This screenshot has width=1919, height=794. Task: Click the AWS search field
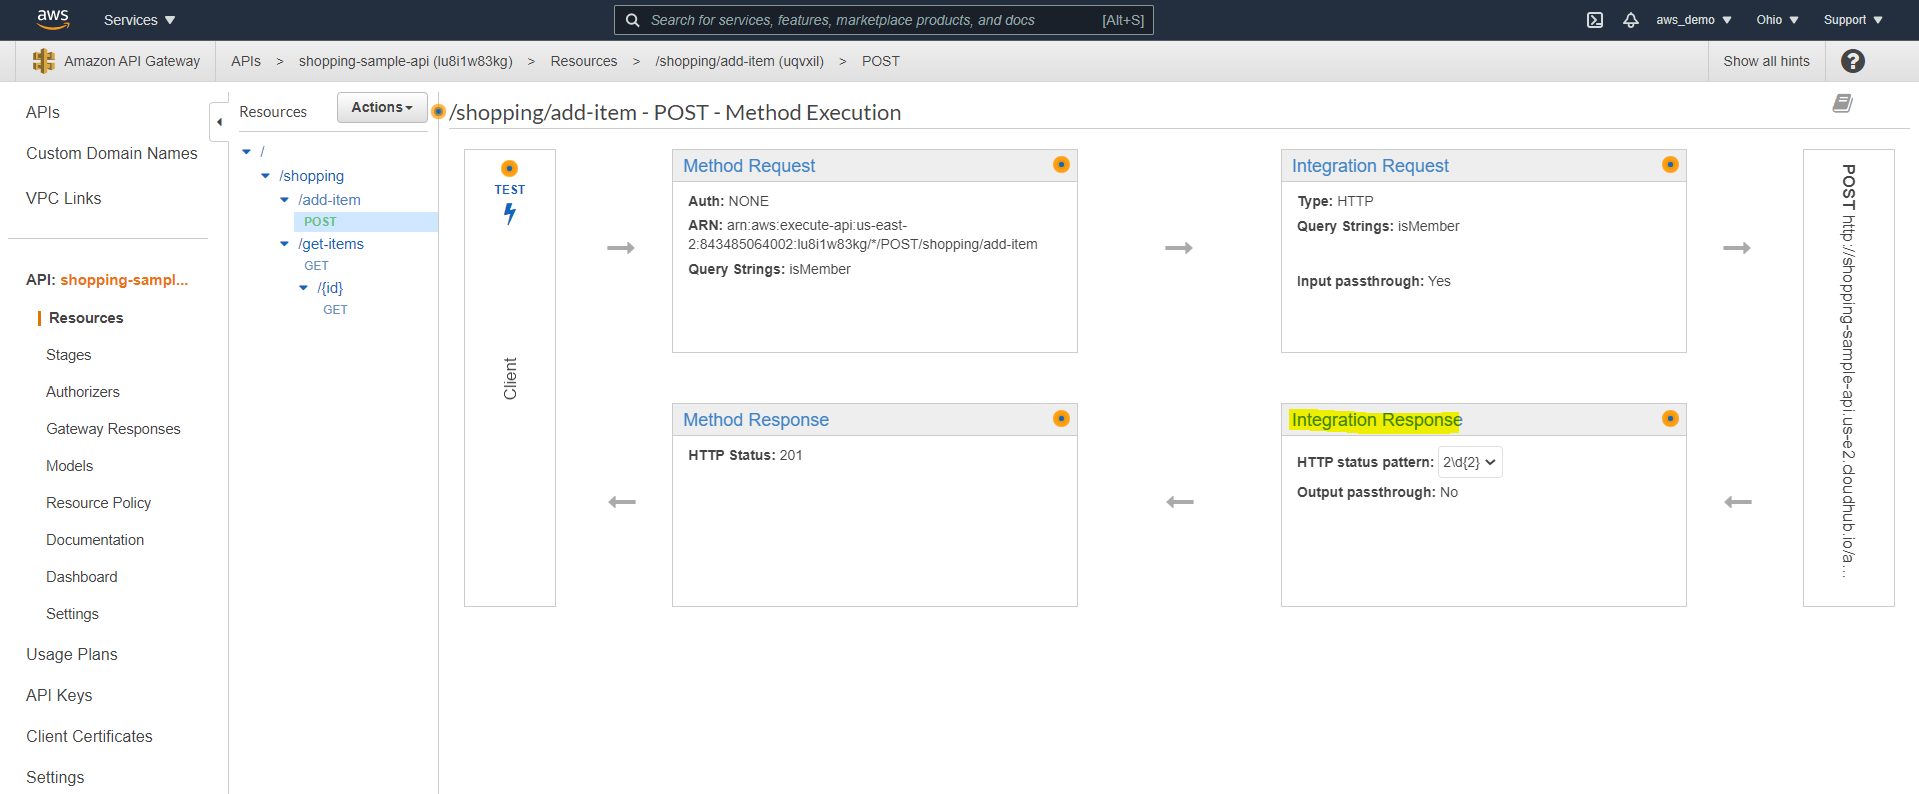[x=883, y=20]
